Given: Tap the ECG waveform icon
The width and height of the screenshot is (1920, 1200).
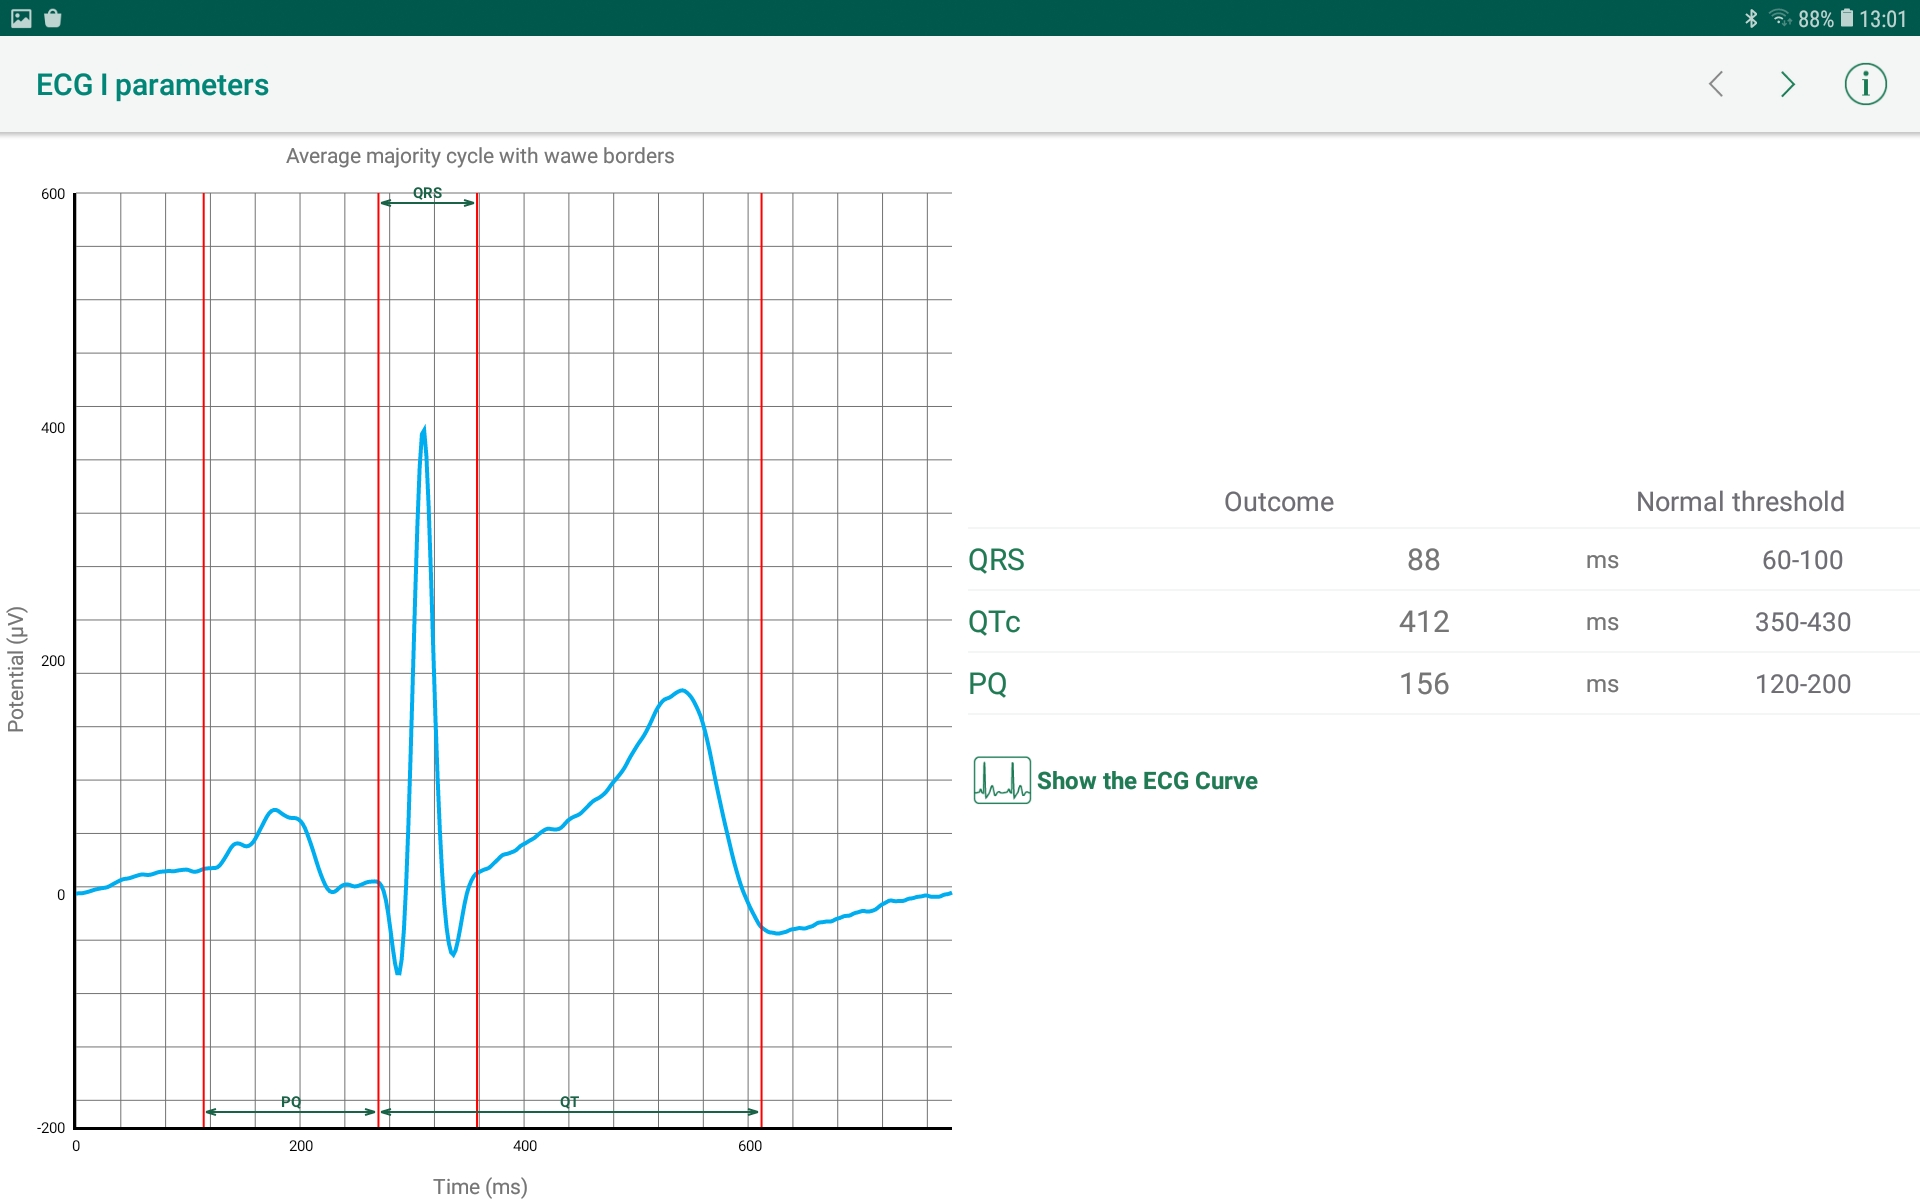Looking at the screenshot, I should coord(1001,780).
